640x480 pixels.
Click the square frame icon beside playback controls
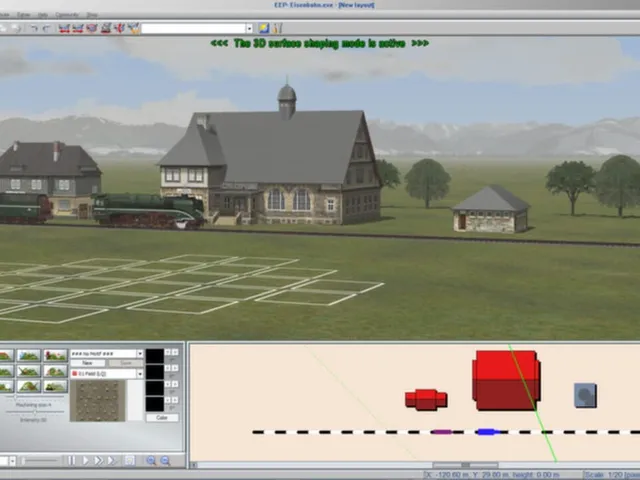[x=130, y=460]
